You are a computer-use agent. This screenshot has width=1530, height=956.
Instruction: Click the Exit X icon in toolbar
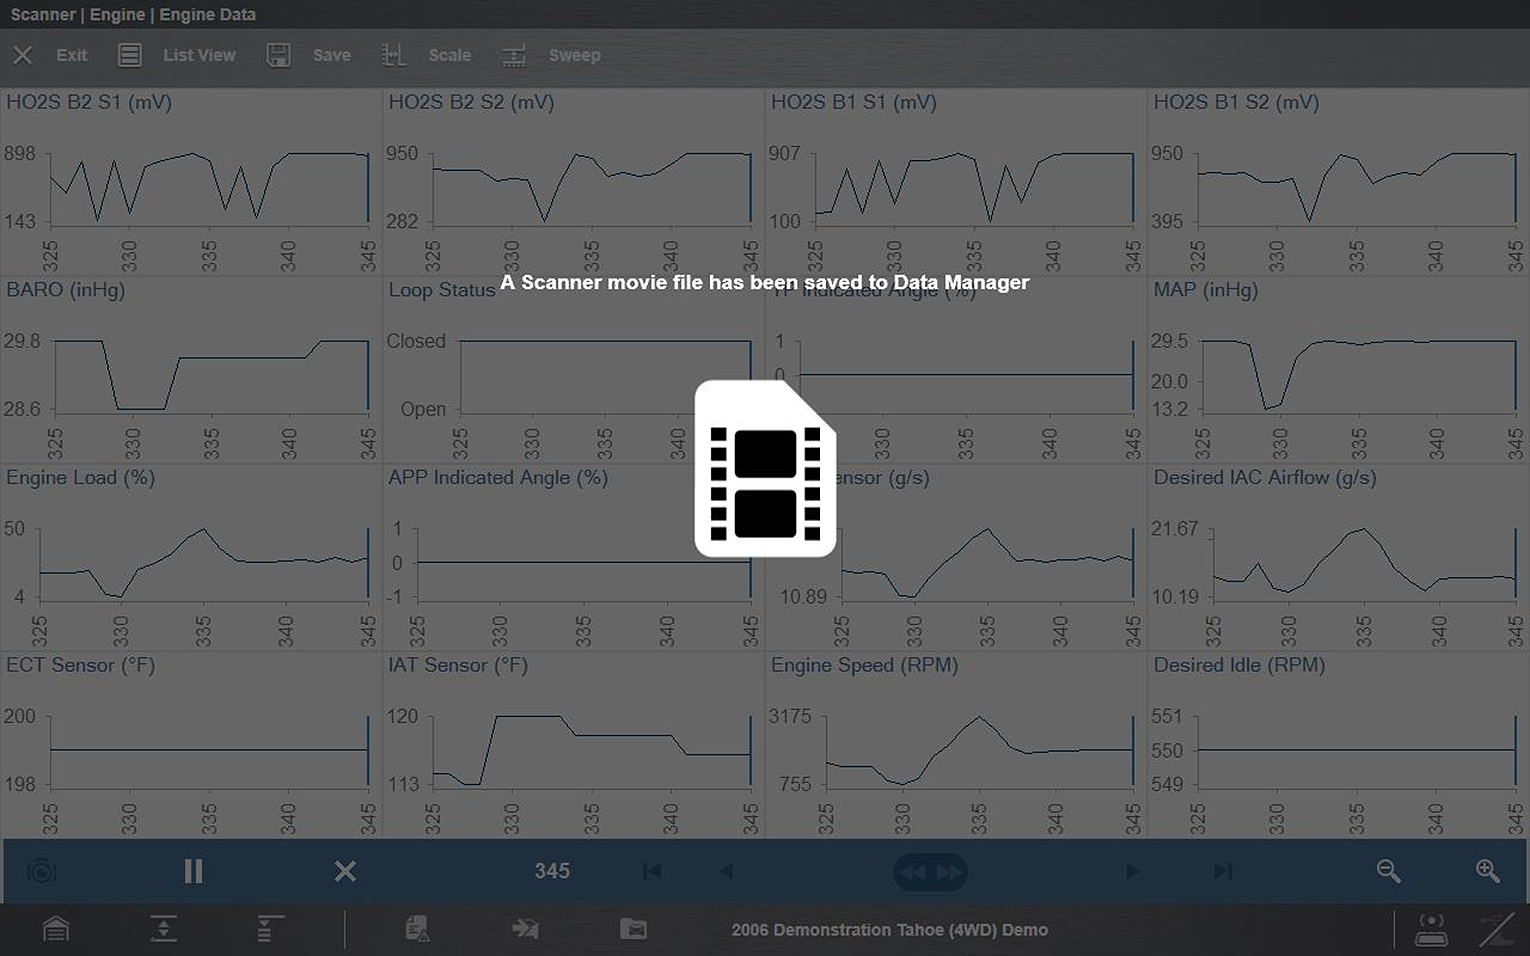point(23,55)
